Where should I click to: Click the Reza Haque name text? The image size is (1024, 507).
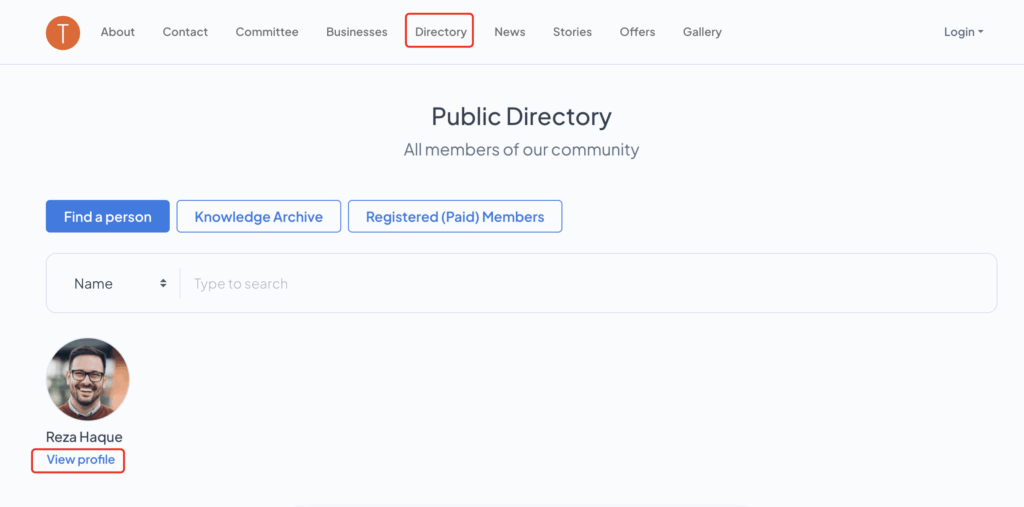pyautogui.click(x=84, y=437)
